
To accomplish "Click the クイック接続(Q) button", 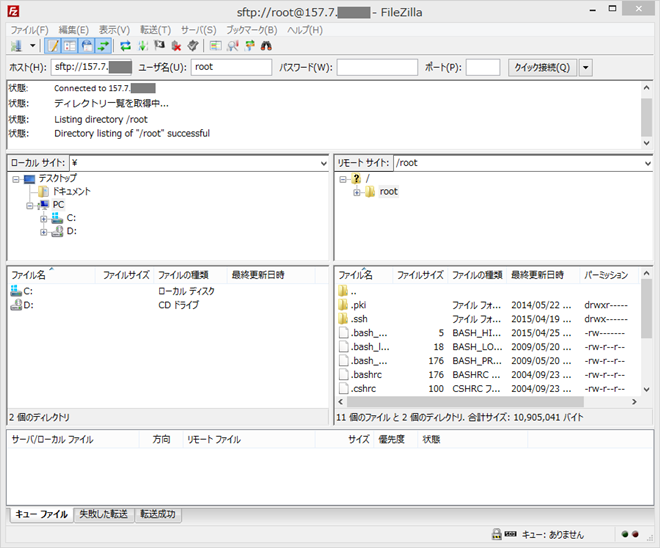I will tap(543, 67).
